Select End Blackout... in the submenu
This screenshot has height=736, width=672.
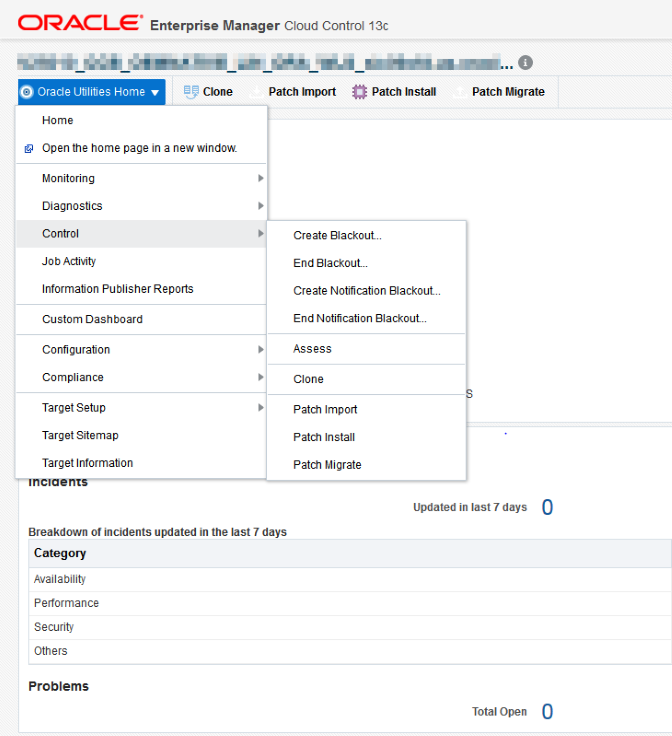[367, 263]
